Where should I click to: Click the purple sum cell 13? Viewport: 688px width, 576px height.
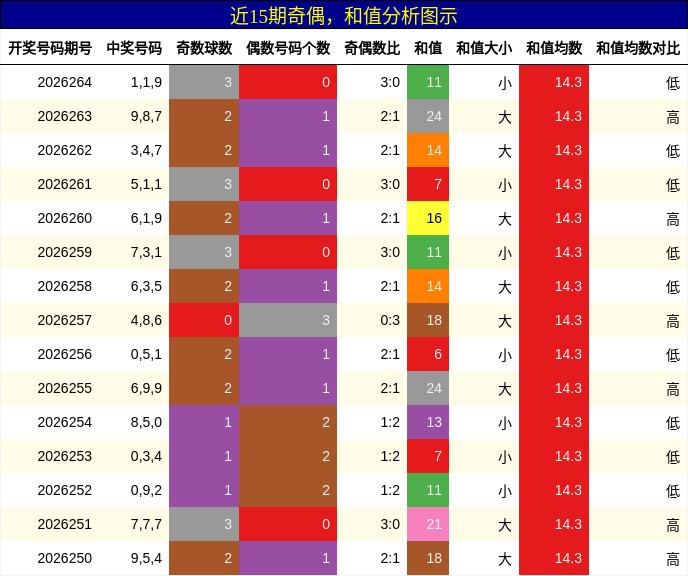[428, 422]
